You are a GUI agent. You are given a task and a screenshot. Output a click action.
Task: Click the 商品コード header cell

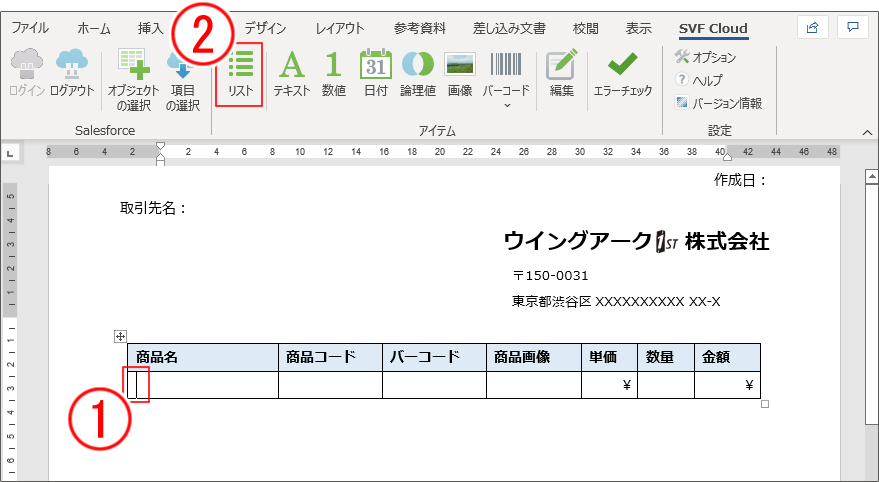click(331, 357)
